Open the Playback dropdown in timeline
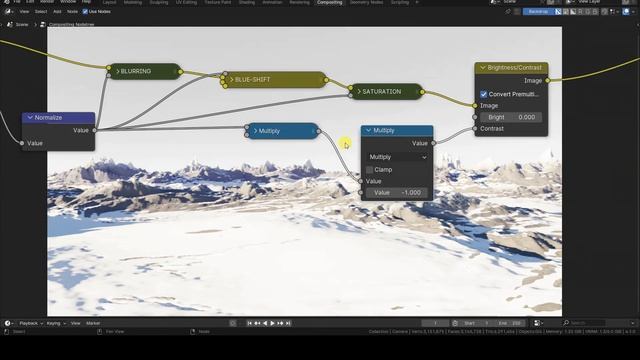Viewport: 640px width, 360px height. [31, 323]
